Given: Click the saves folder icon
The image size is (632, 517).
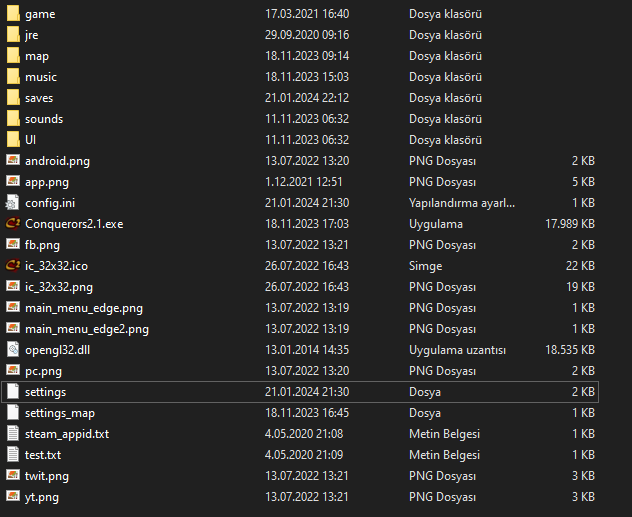Looking at the screenshot, I should (13, 97).
